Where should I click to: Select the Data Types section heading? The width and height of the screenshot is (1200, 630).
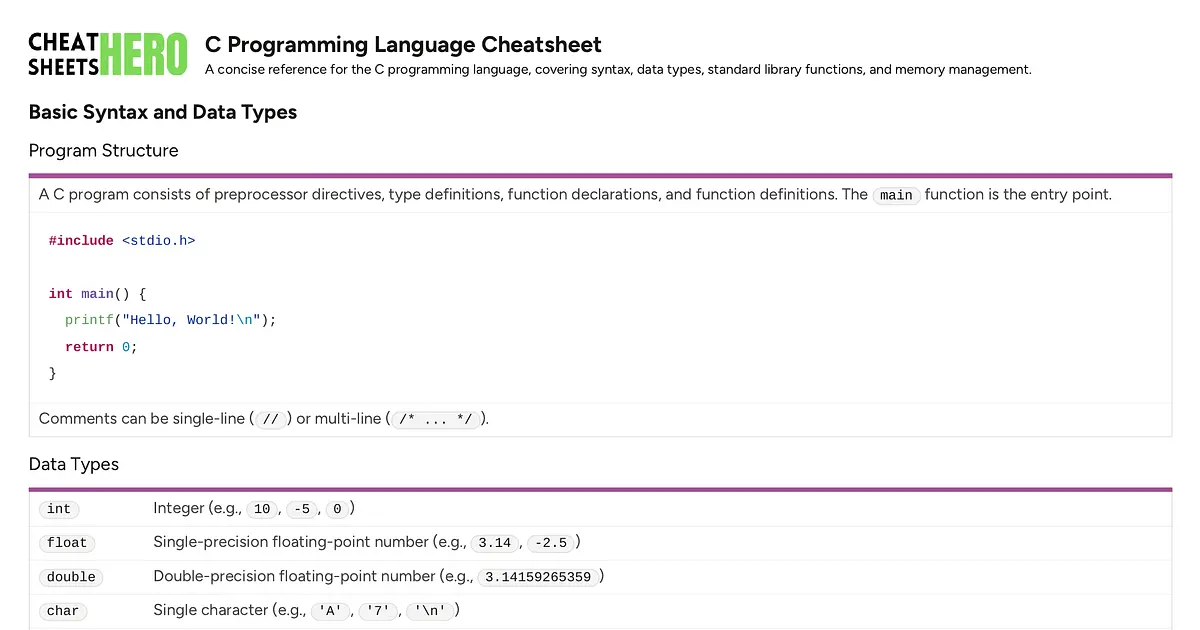[x=74, y=464]
